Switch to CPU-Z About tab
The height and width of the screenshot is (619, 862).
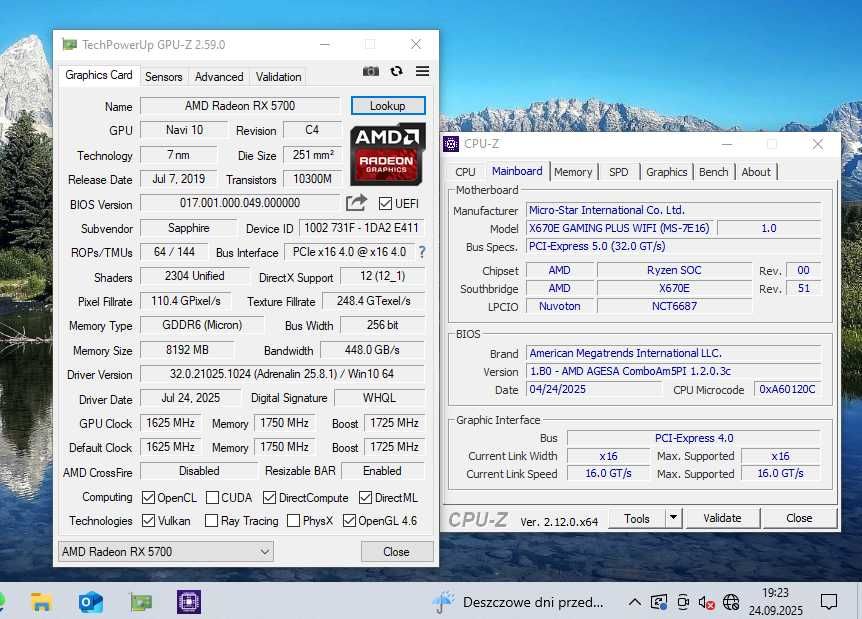(x=756, y=172)
